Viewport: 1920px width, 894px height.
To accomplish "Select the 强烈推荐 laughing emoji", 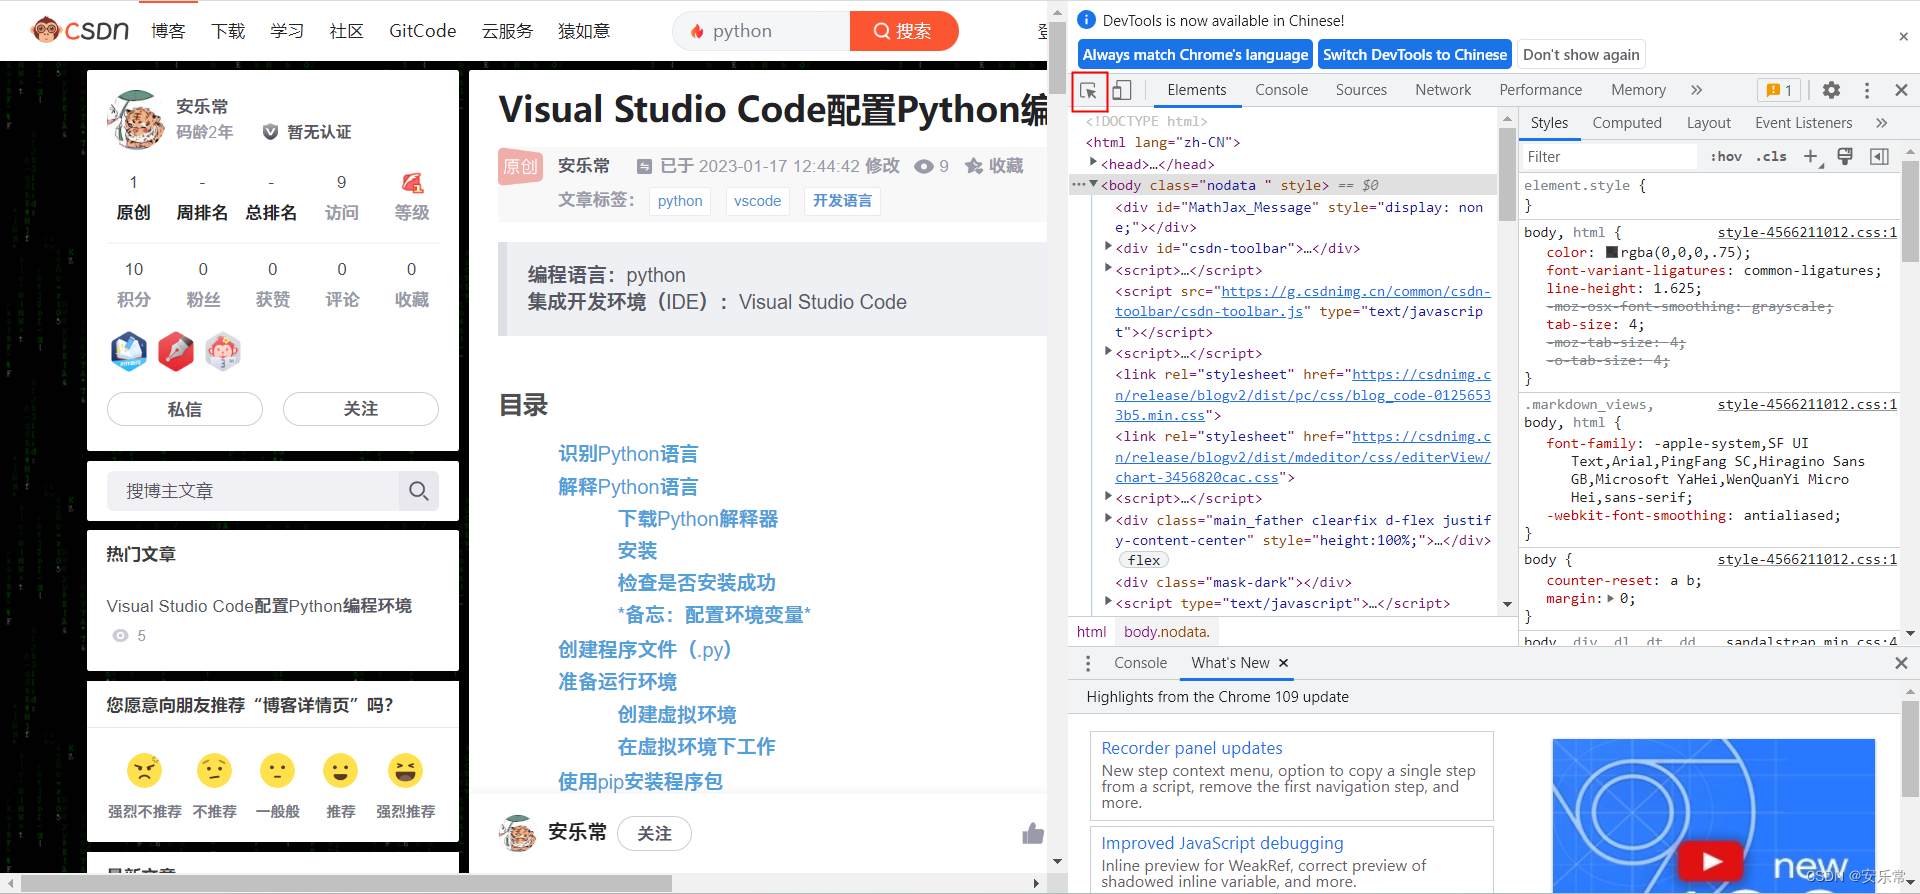I will click(x=405, y=771).
